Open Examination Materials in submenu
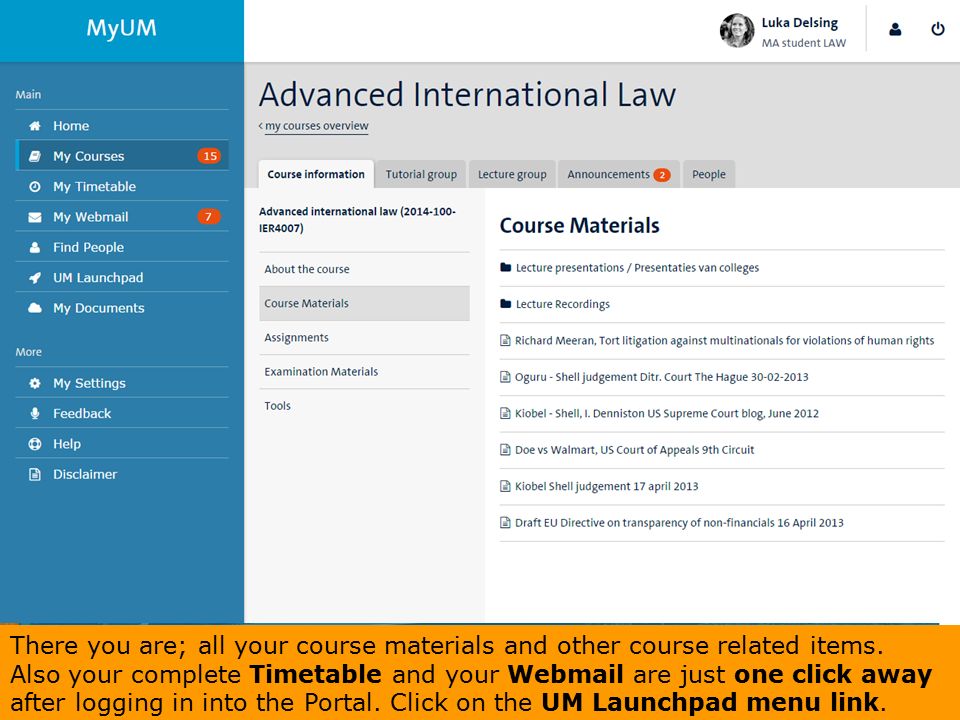This screenshot has height=720, width=960. (364, 372)
